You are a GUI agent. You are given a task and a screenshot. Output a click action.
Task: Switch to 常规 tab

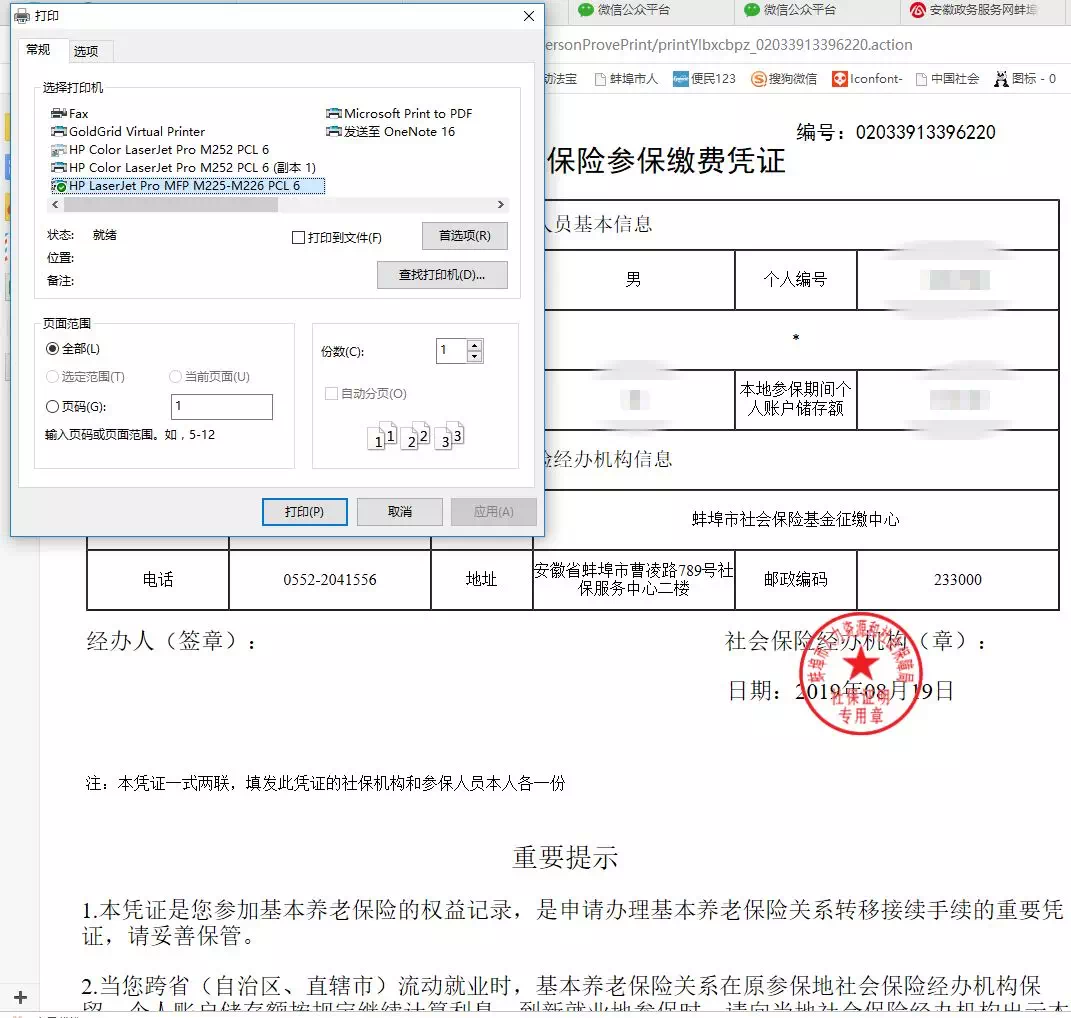coord(38,50)
